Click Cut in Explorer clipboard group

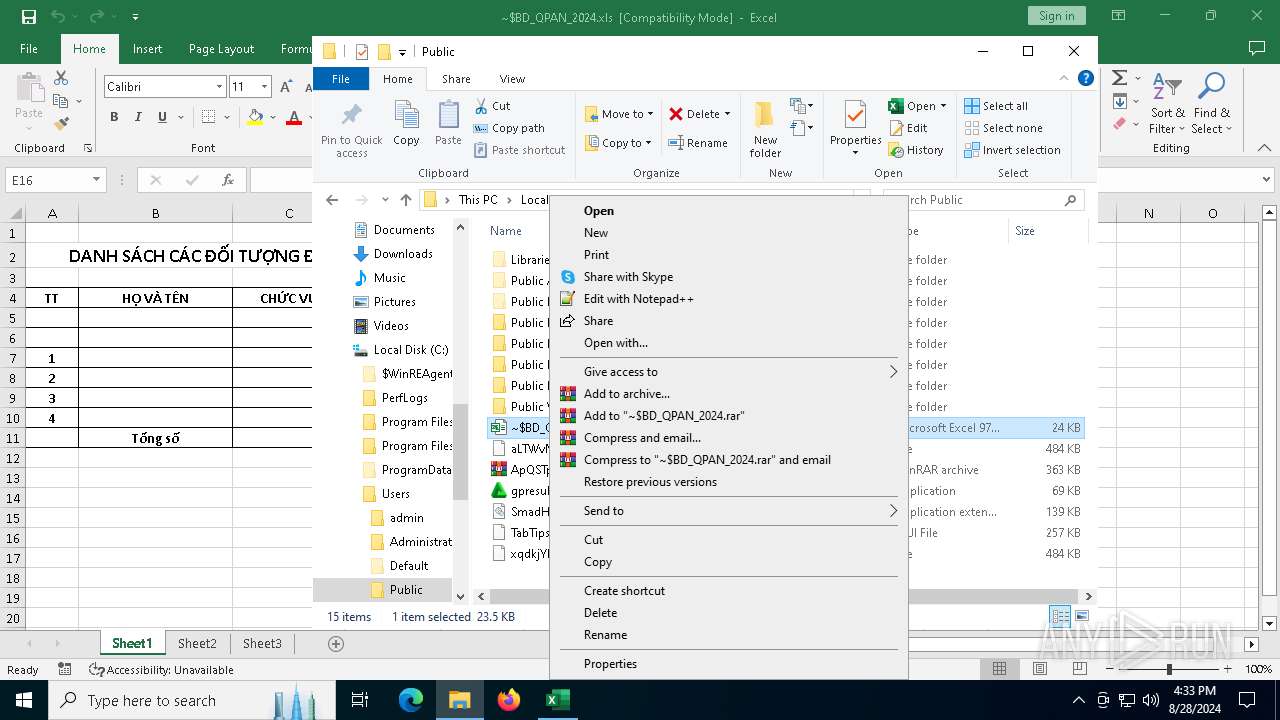click(492, 106)
